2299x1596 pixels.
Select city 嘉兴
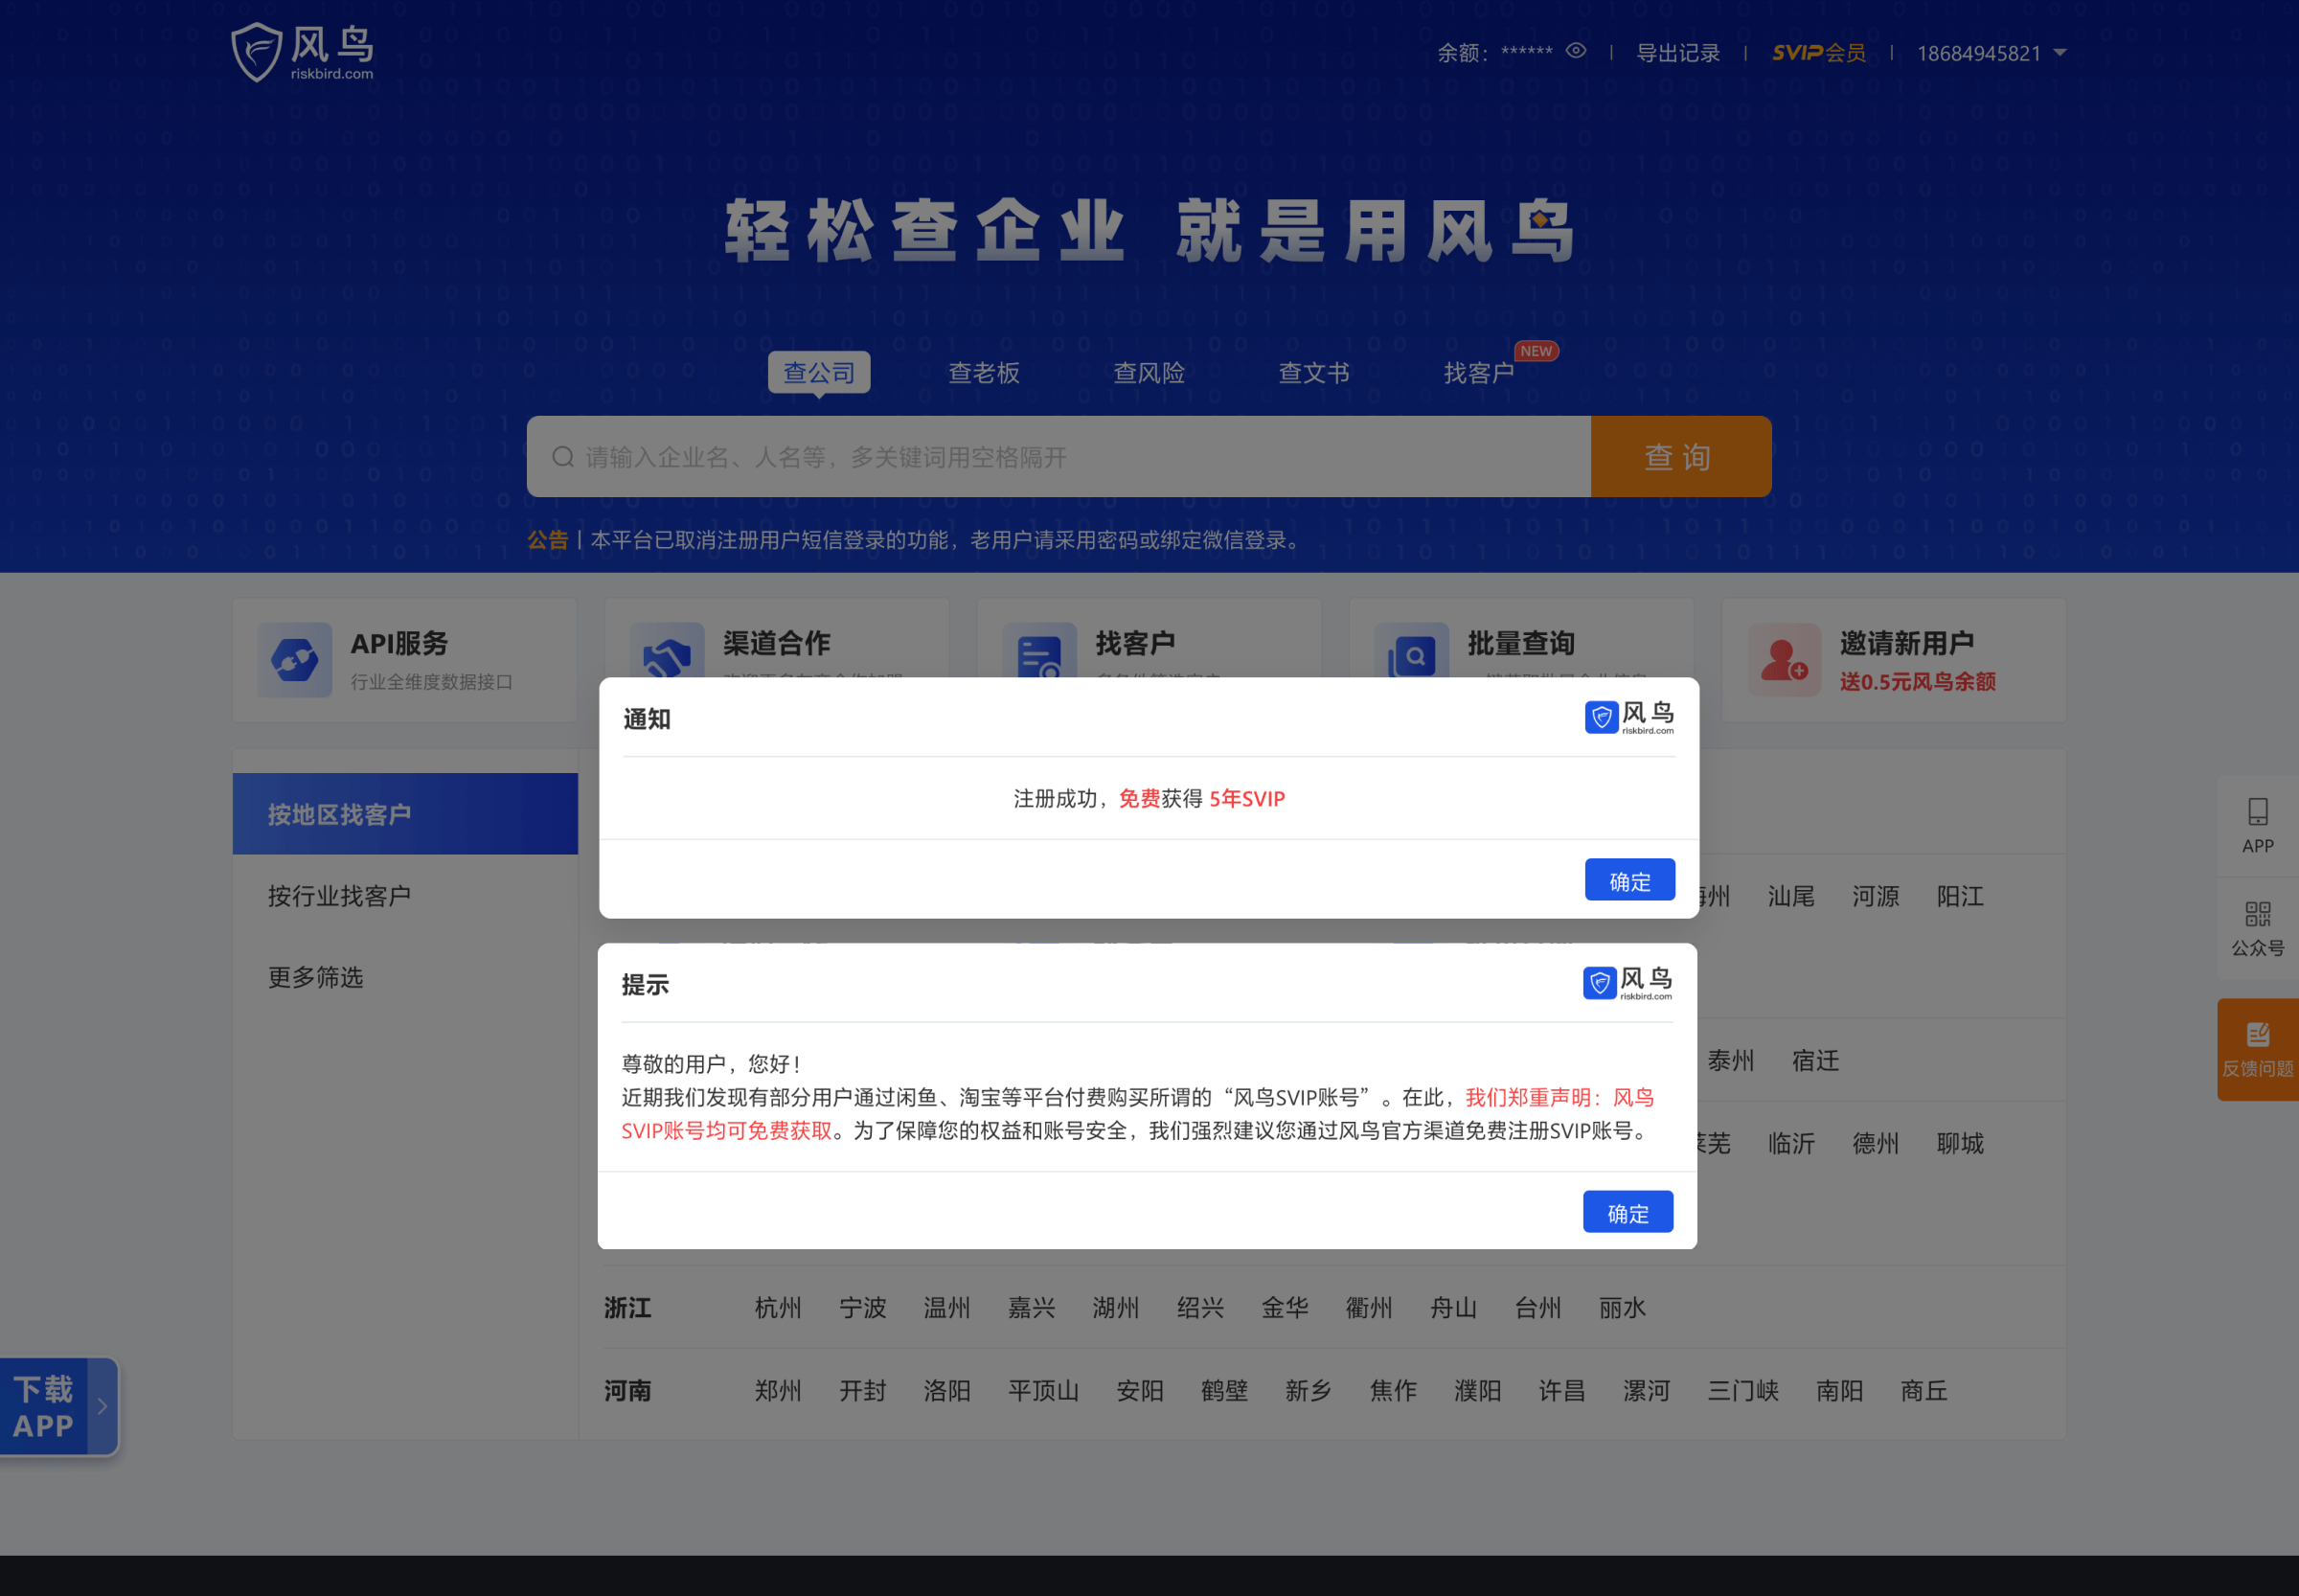(1031, 1307)
